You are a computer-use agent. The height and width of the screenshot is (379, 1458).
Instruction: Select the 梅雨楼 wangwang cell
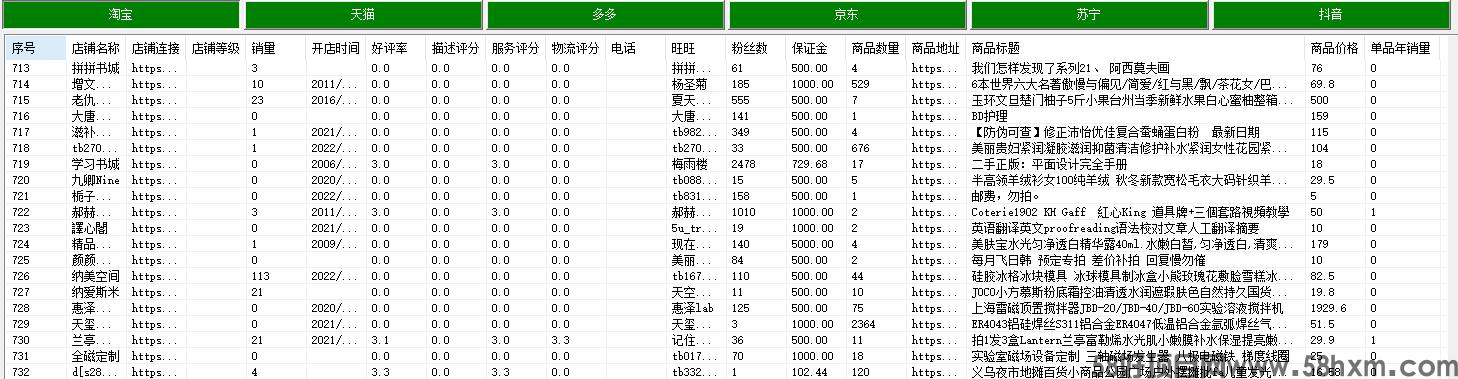coord(690,164)
